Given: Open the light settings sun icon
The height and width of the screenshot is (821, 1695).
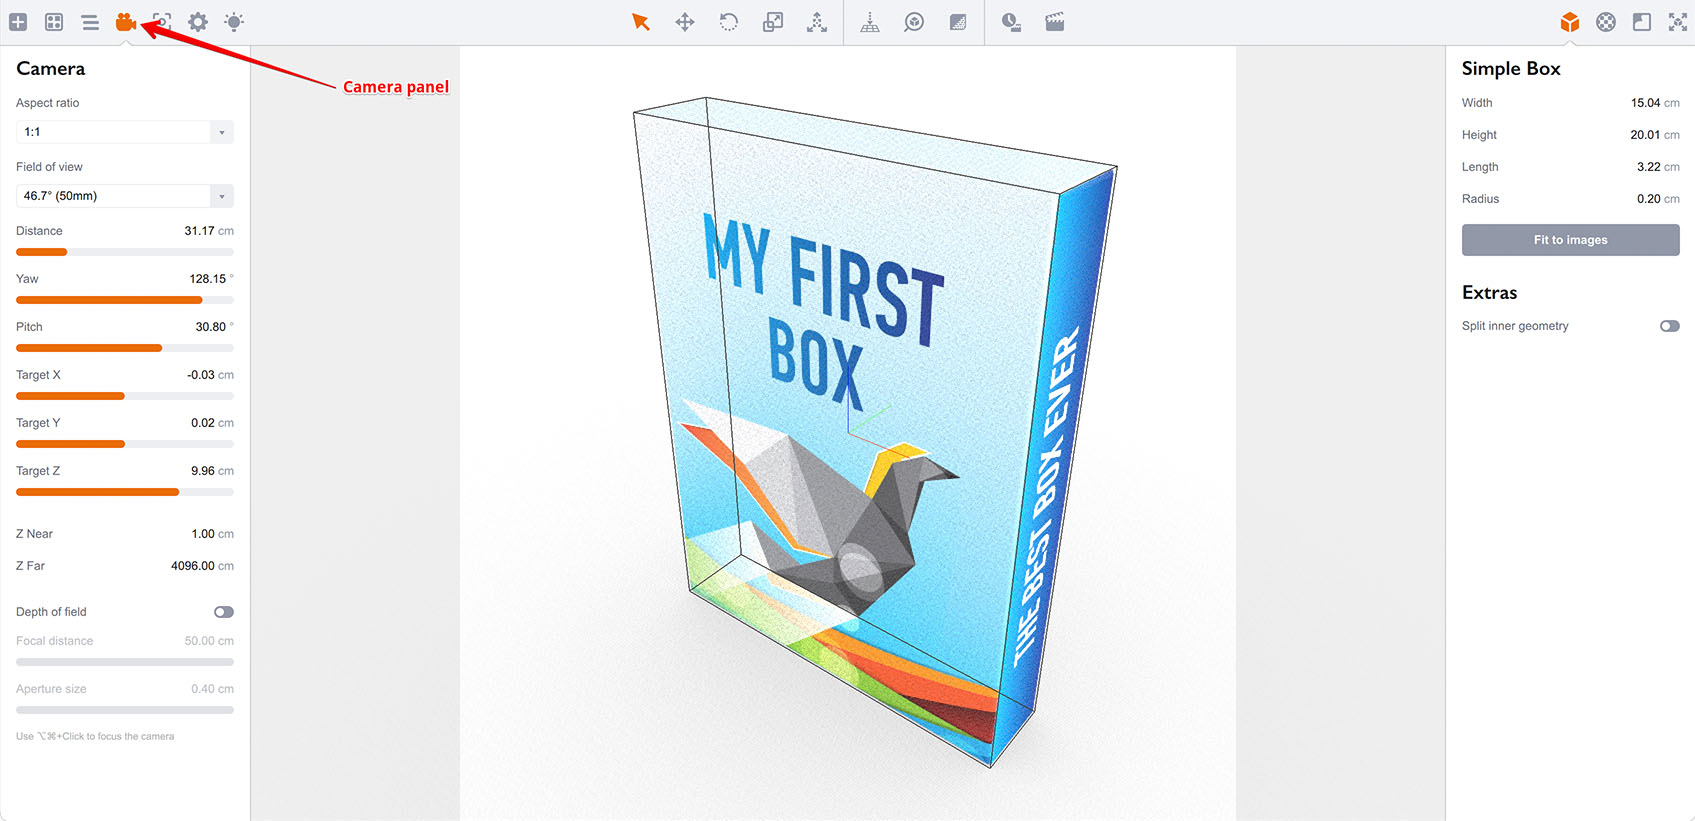Looking at the screenshot, I should (x=234, y=22).
